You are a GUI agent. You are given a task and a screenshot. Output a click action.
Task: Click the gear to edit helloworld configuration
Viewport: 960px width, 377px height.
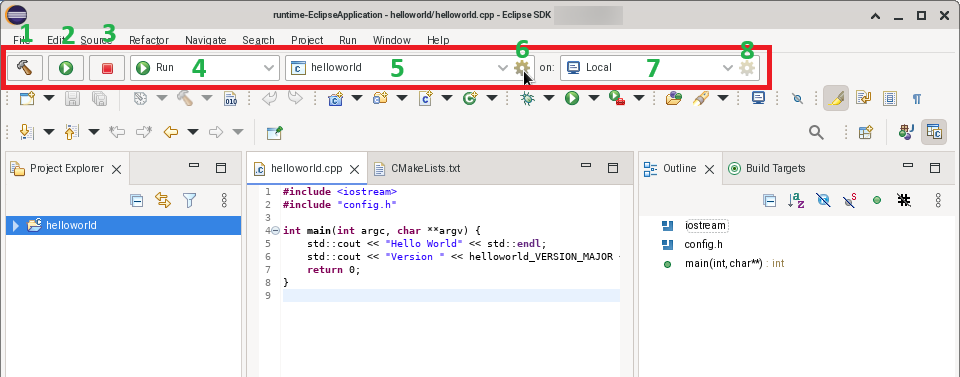[522, 67]
